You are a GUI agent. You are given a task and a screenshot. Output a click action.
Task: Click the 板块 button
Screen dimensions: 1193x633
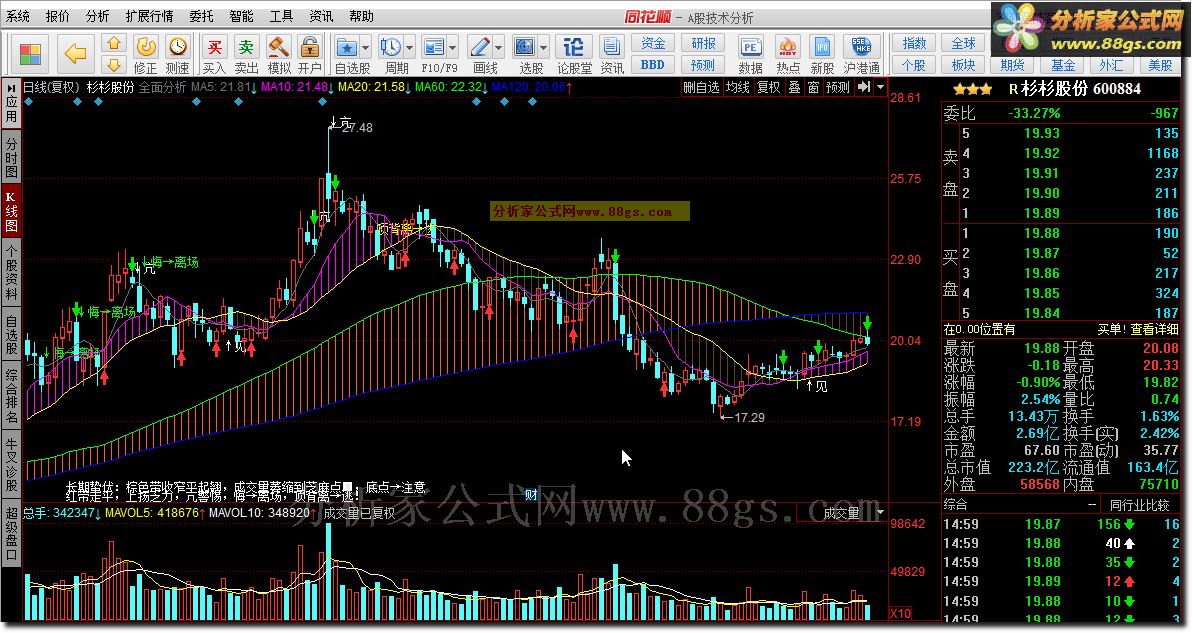963,65
